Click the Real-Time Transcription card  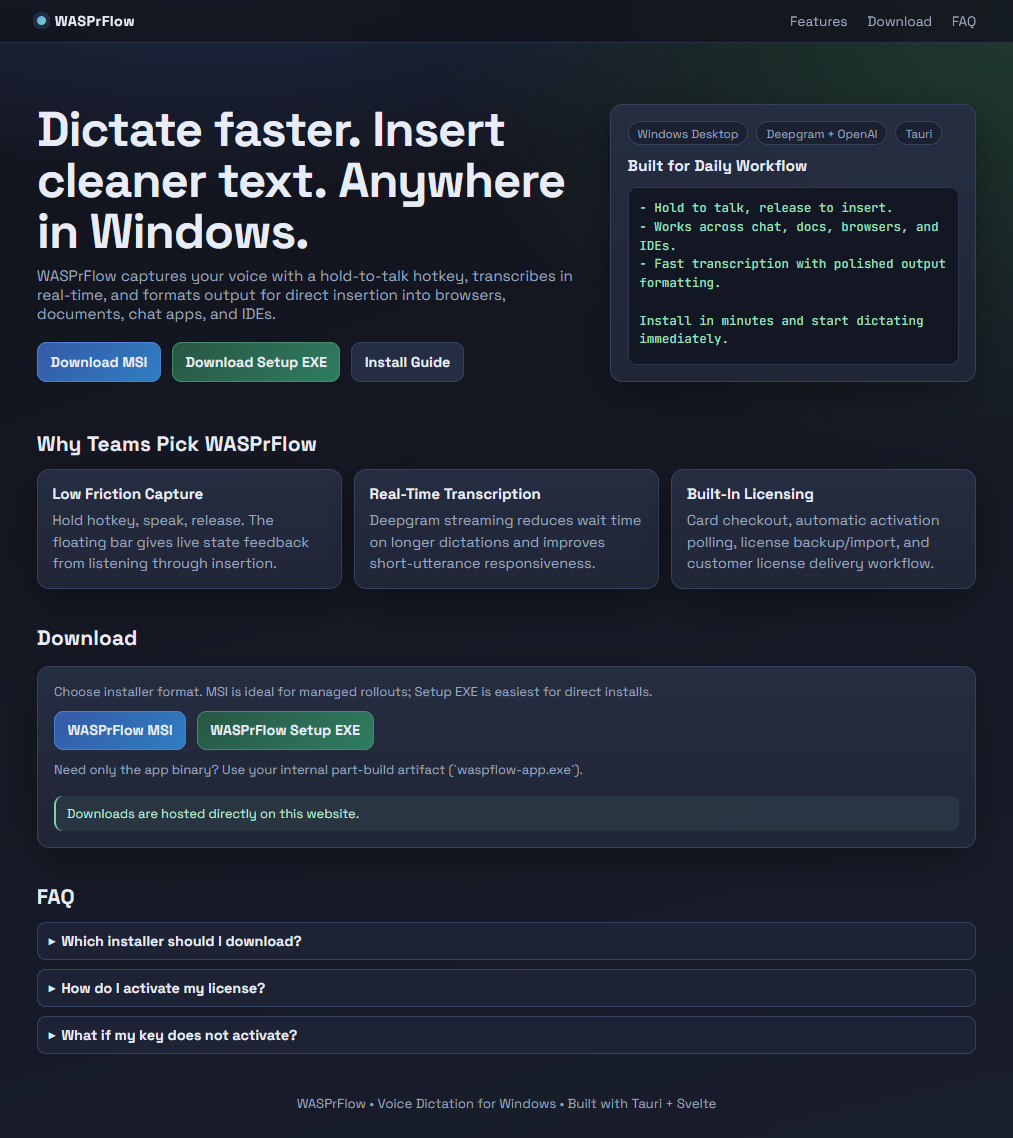pyautogui.click(x=506, y=528)
